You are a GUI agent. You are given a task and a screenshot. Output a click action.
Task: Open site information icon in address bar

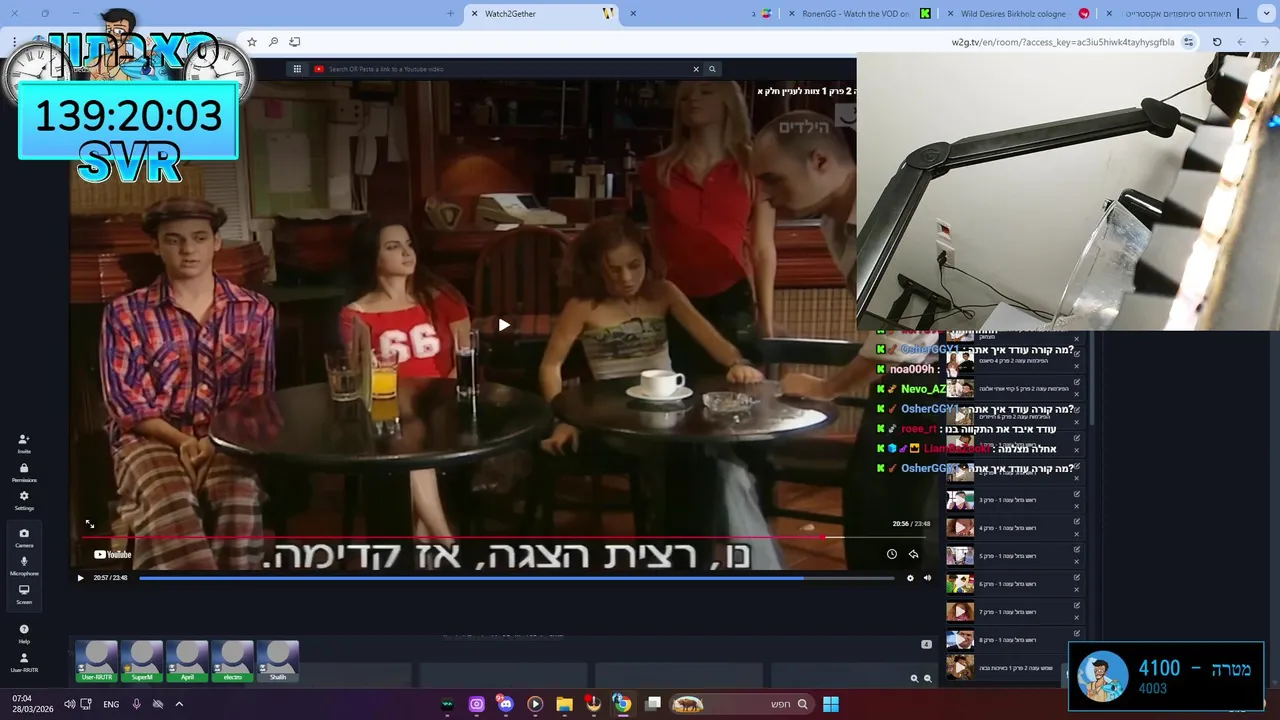click(x=1188, y=42)
